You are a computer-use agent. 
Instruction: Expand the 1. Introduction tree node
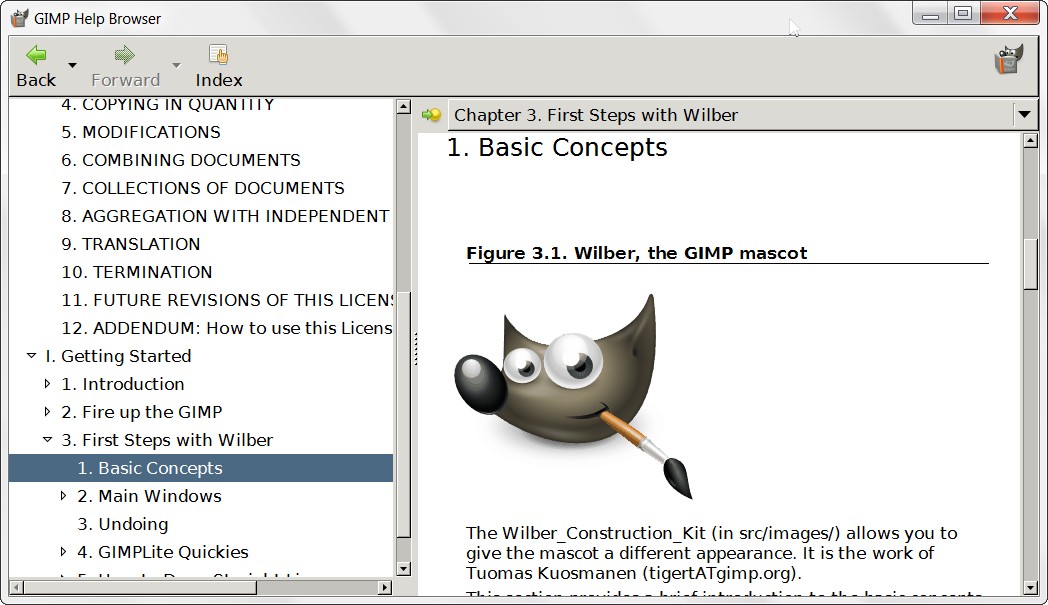point(47,384)
